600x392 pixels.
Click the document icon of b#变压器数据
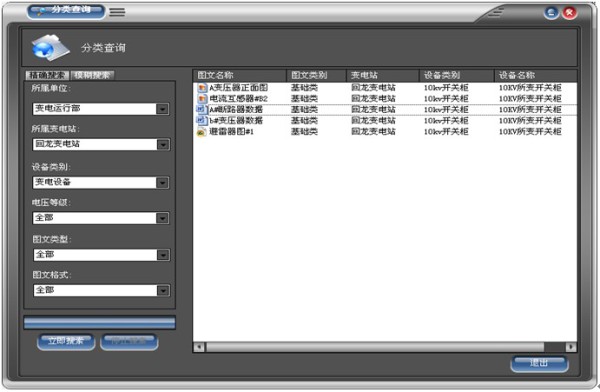point(201,120)
